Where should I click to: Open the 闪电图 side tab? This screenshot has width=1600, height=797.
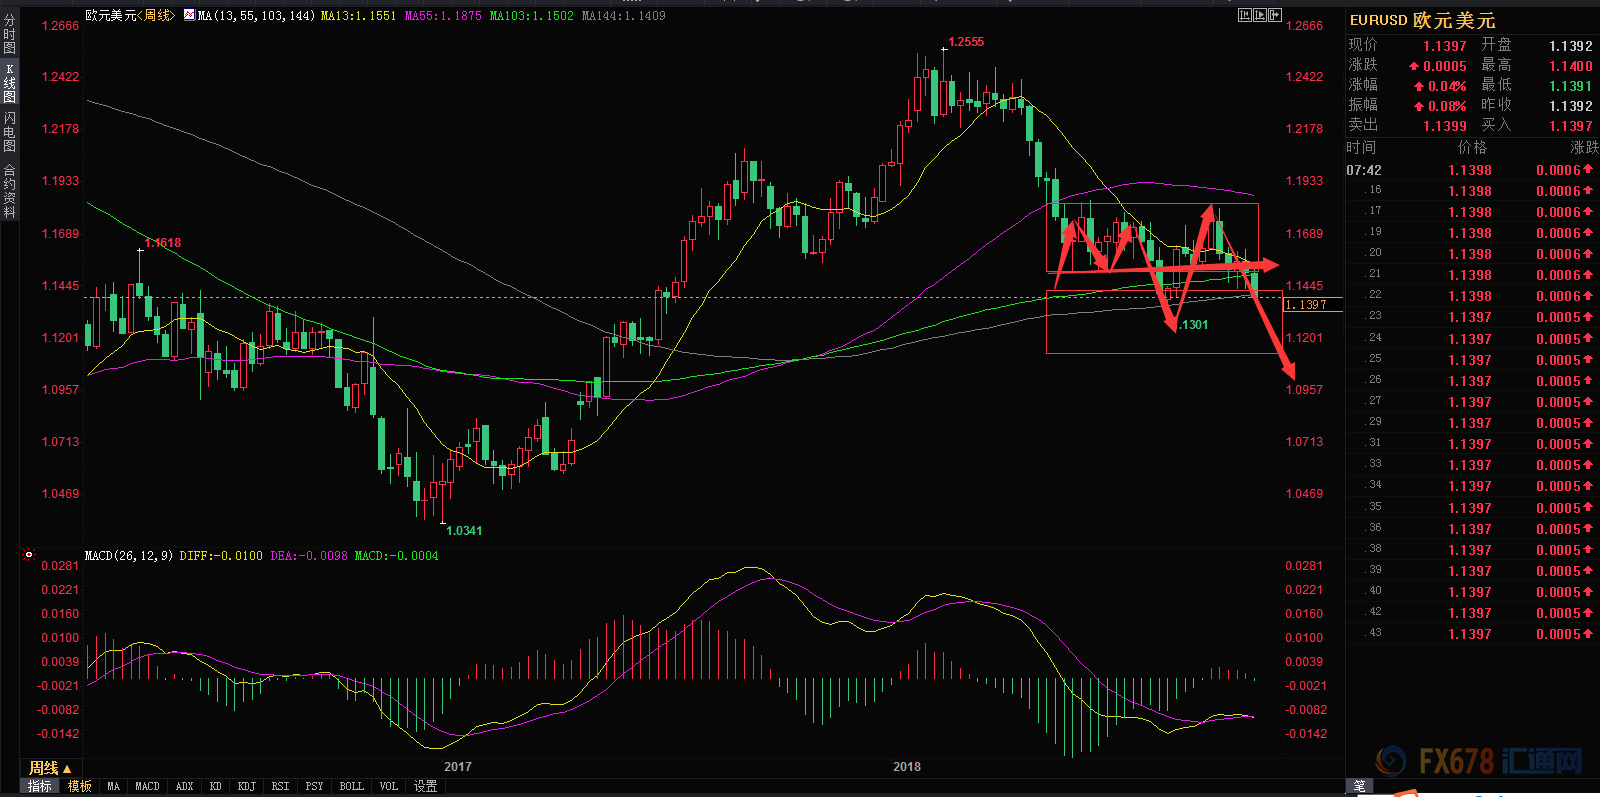(9, 132)
